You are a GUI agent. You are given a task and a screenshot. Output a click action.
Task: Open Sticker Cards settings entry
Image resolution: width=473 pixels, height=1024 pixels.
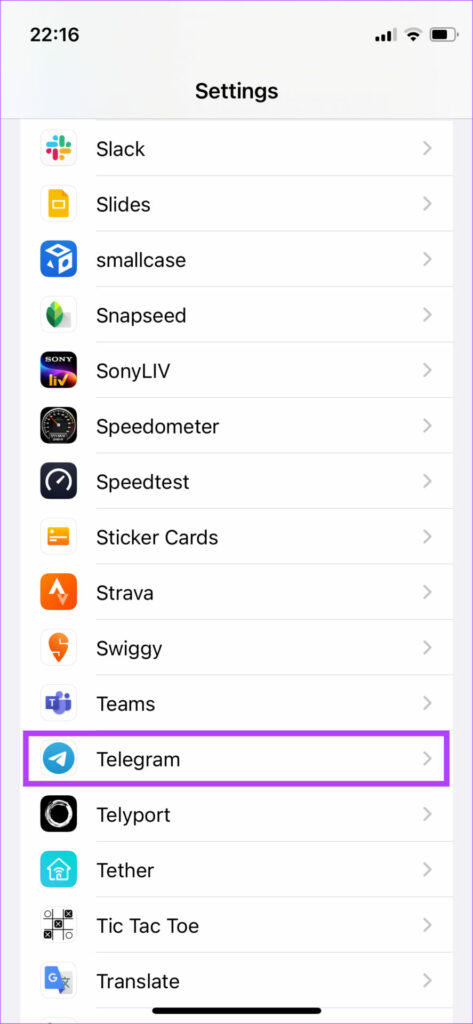click(236, 537)
